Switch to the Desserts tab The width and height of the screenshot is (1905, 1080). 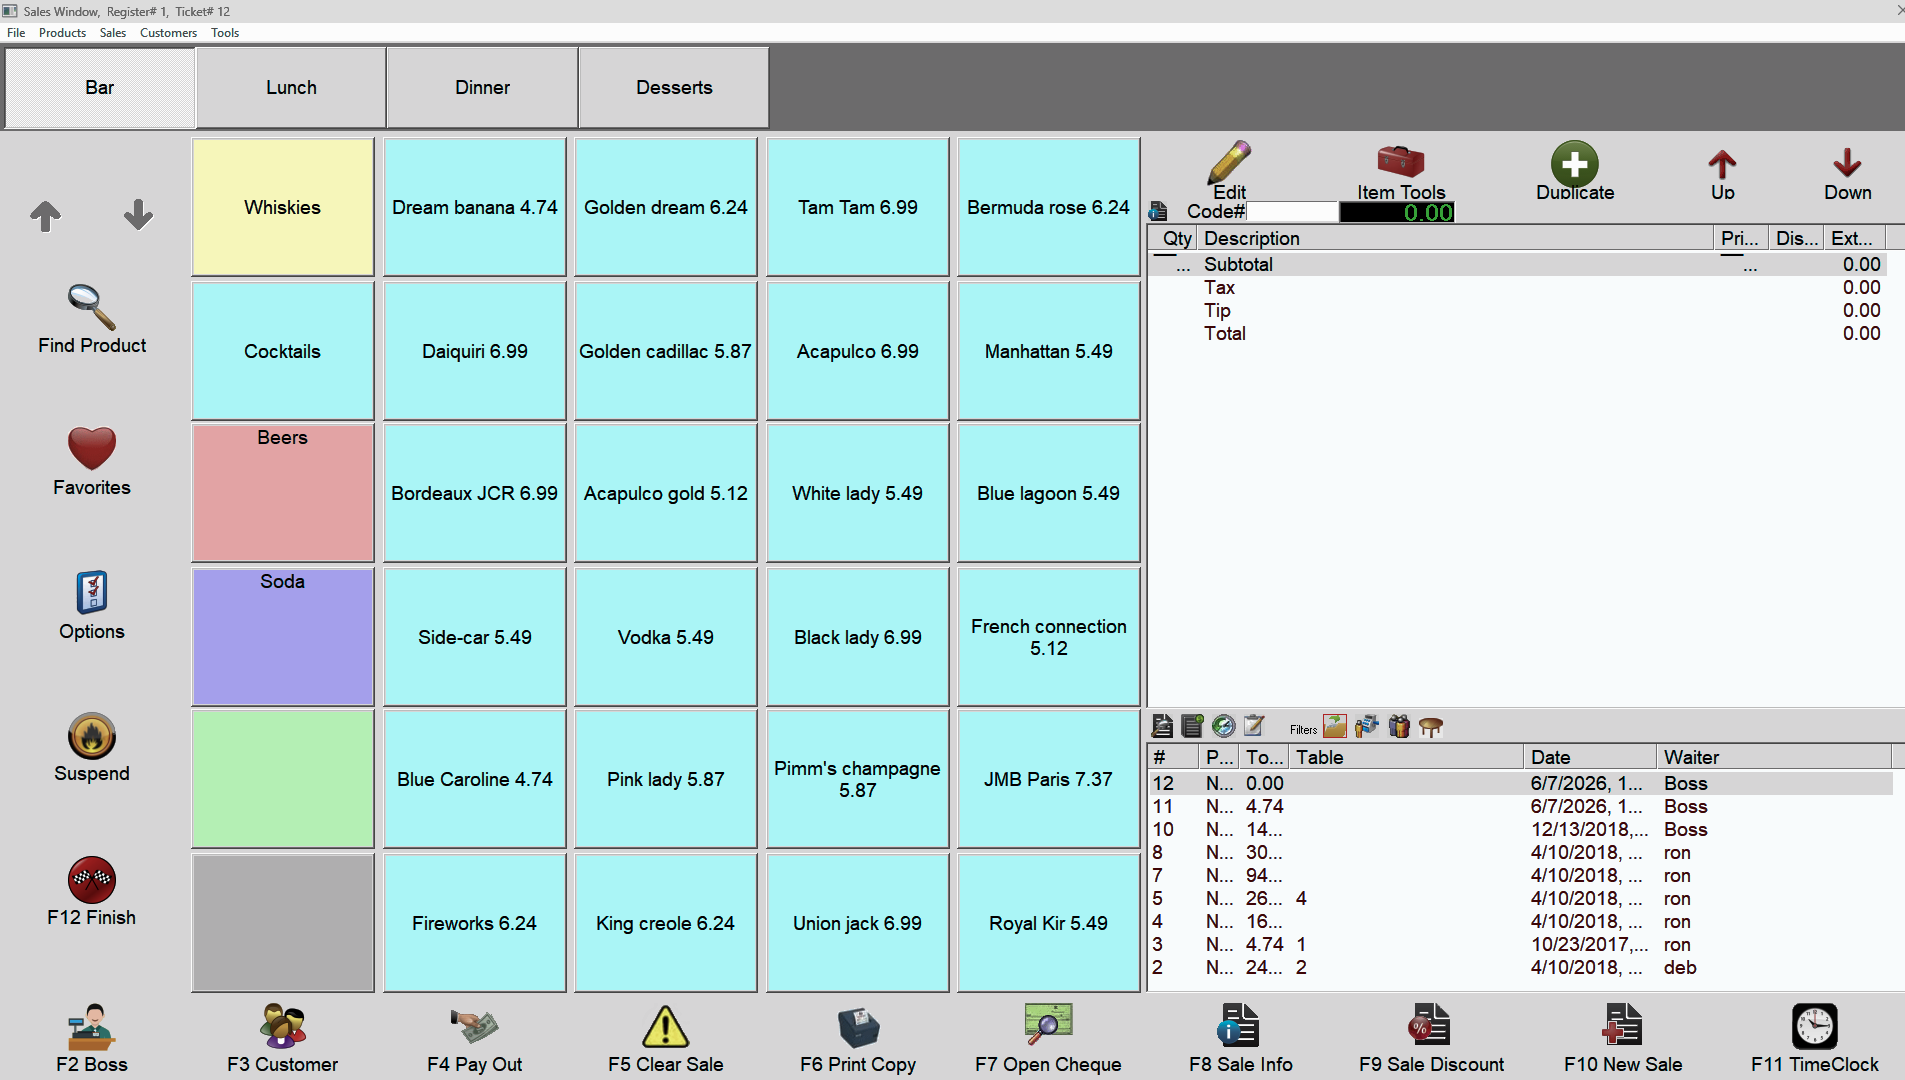click(674, 87)
